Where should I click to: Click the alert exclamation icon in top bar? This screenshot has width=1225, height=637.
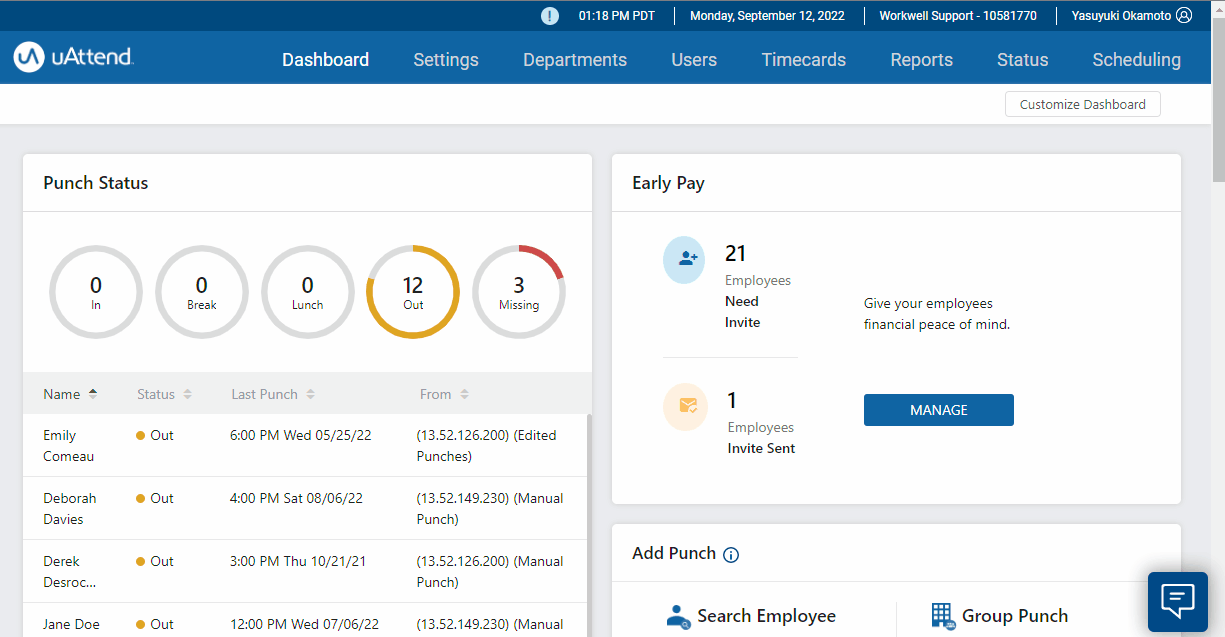click(x=550, y=16)
